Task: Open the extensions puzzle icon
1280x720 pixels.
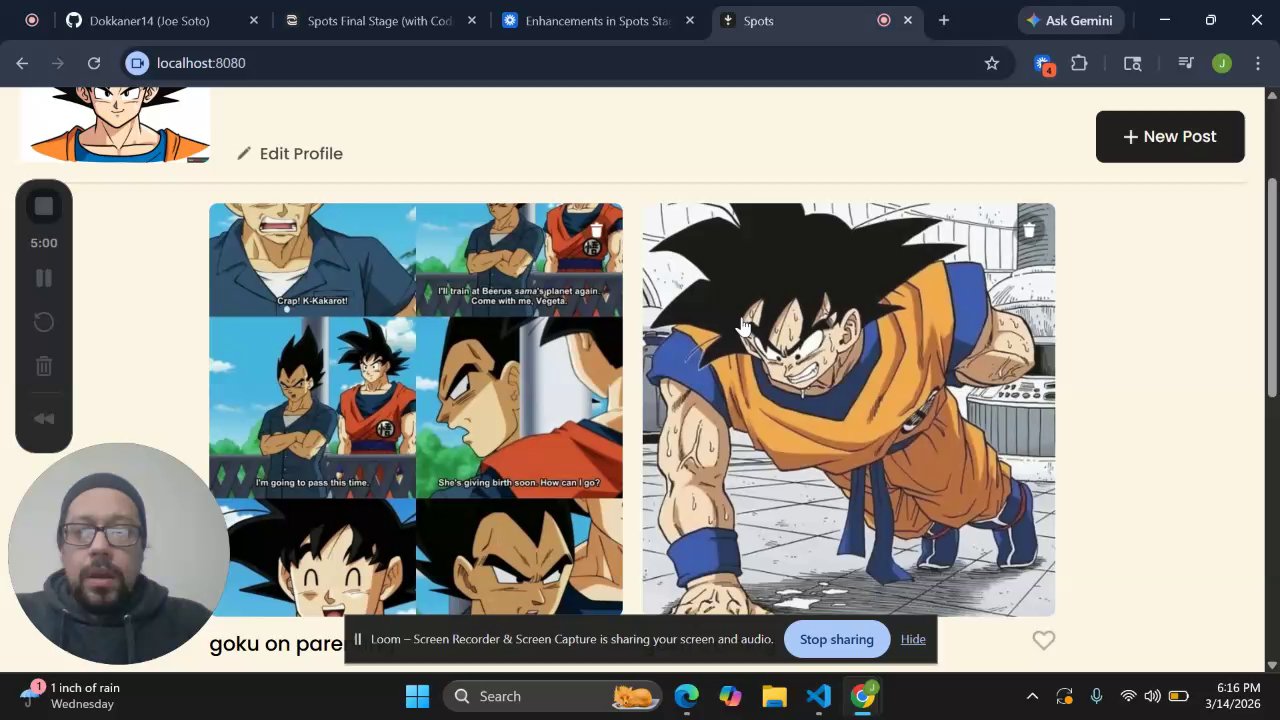Action: click(1079, 63)
